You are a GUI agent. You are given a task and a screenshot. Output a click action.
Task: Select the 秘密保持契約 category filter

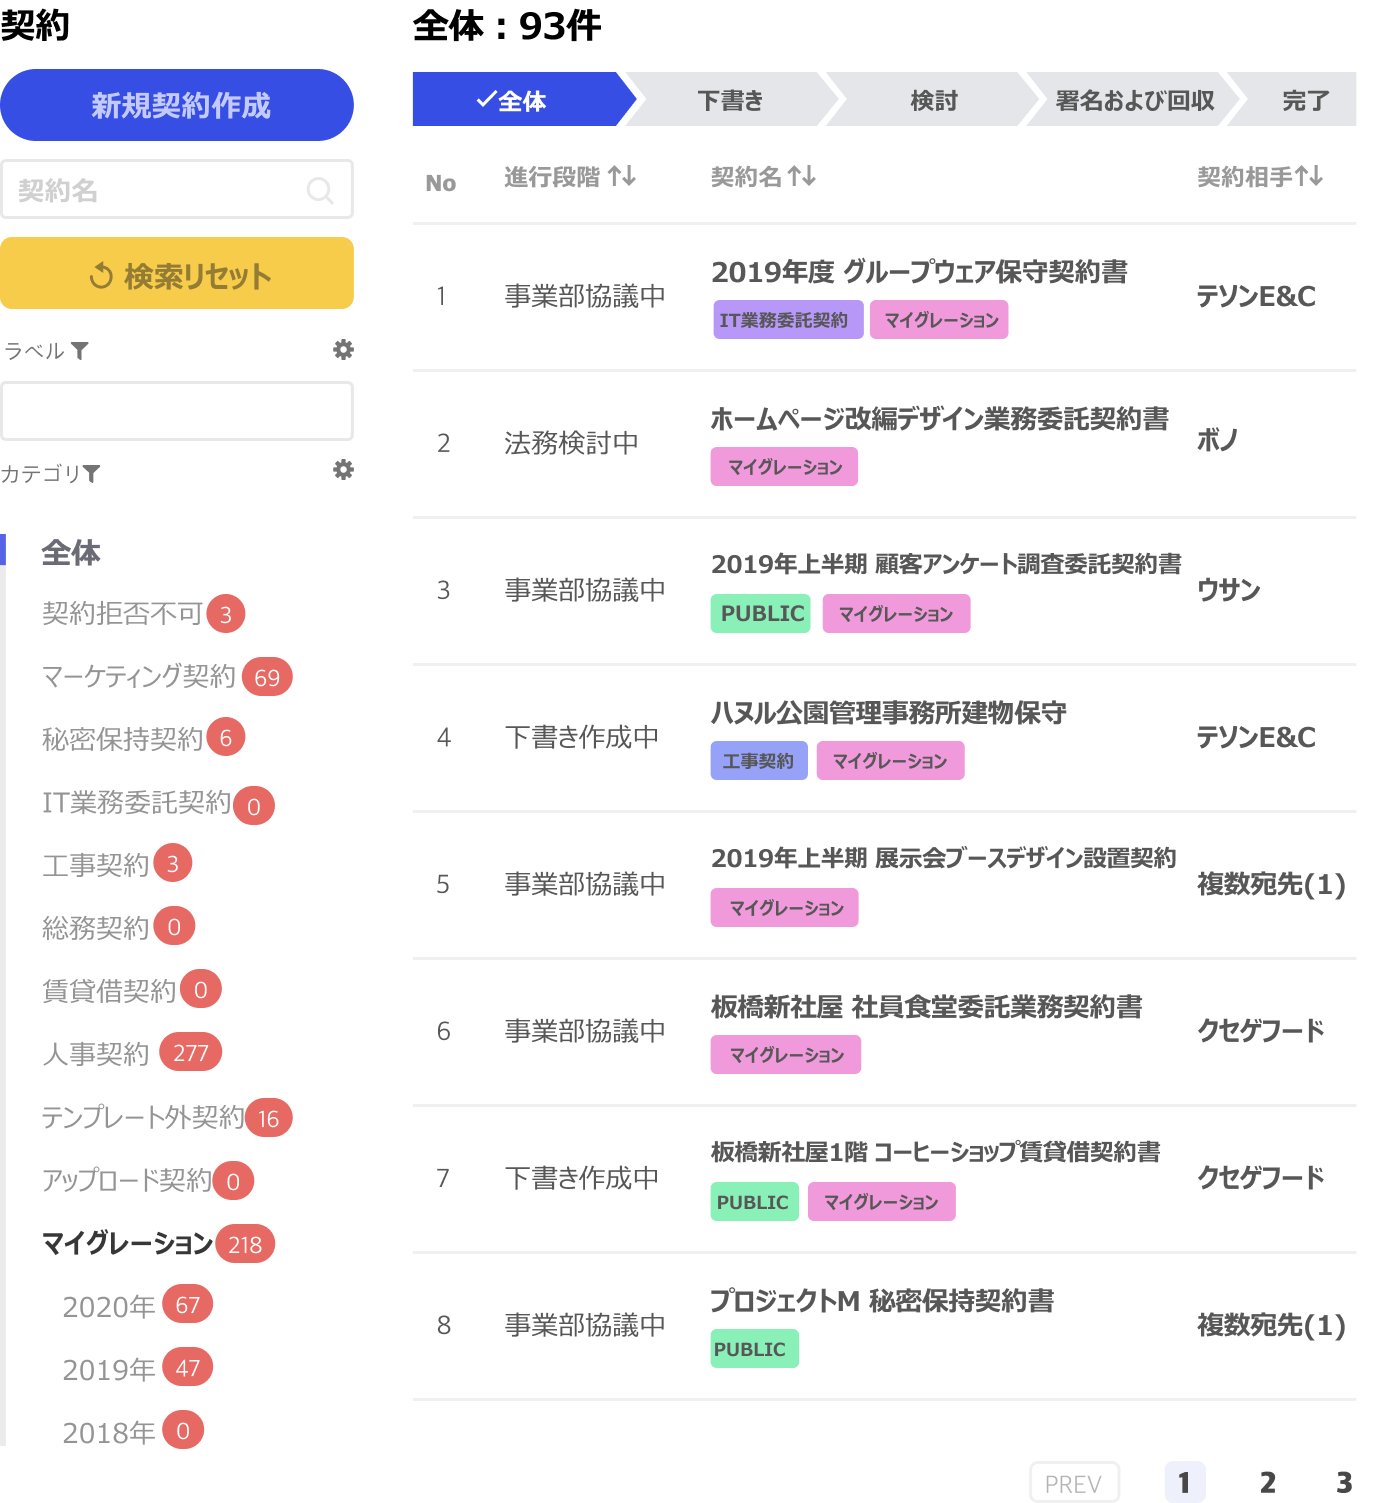[x=119, y=738]
